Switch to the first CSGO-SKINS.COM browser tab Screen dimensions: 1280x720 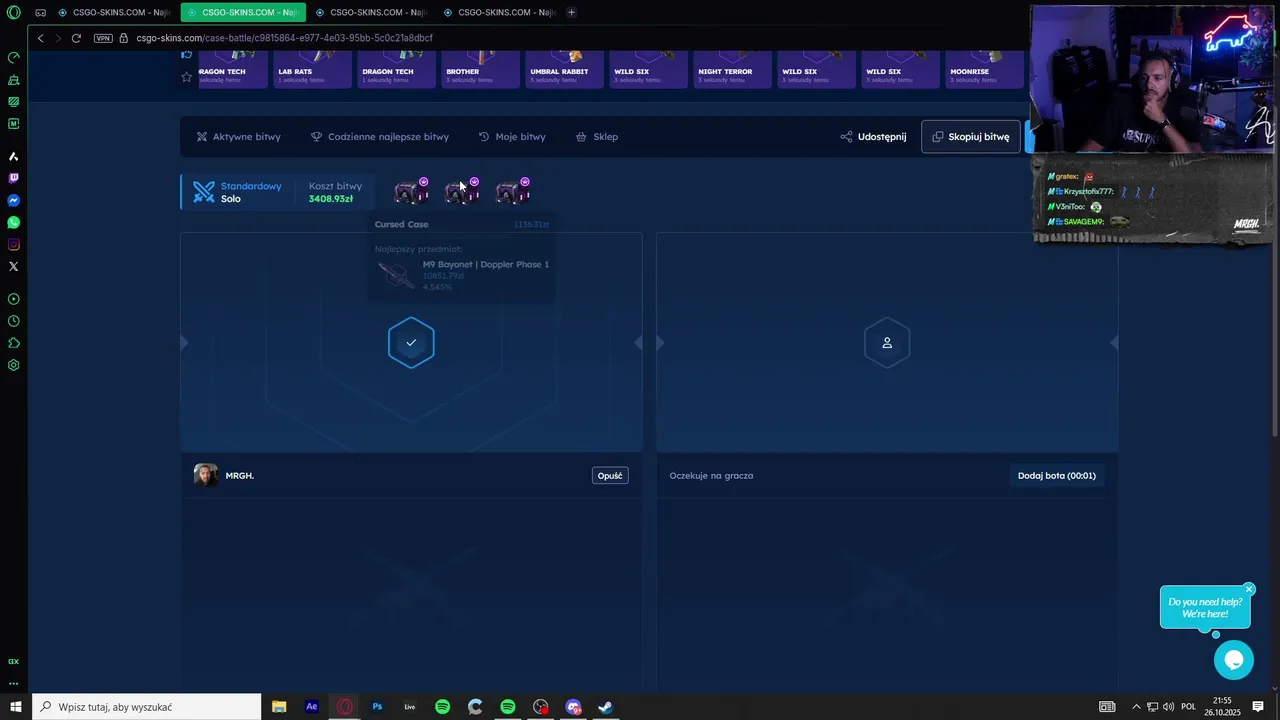(113, 12)
